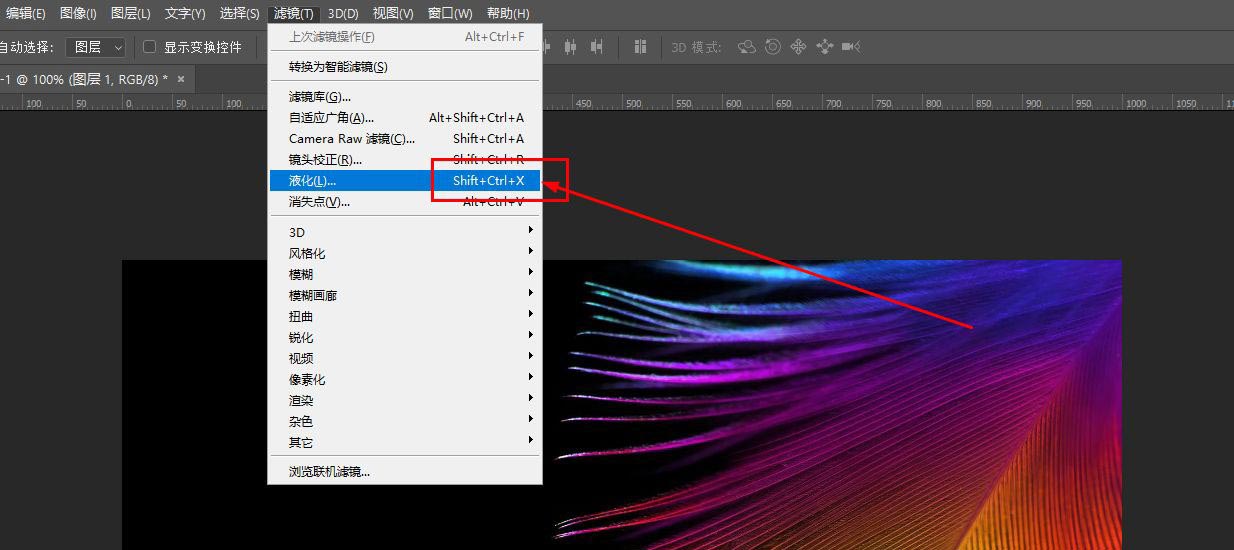
Task: Open the 图层 auto-select dropdown
Action: [96, 47]
